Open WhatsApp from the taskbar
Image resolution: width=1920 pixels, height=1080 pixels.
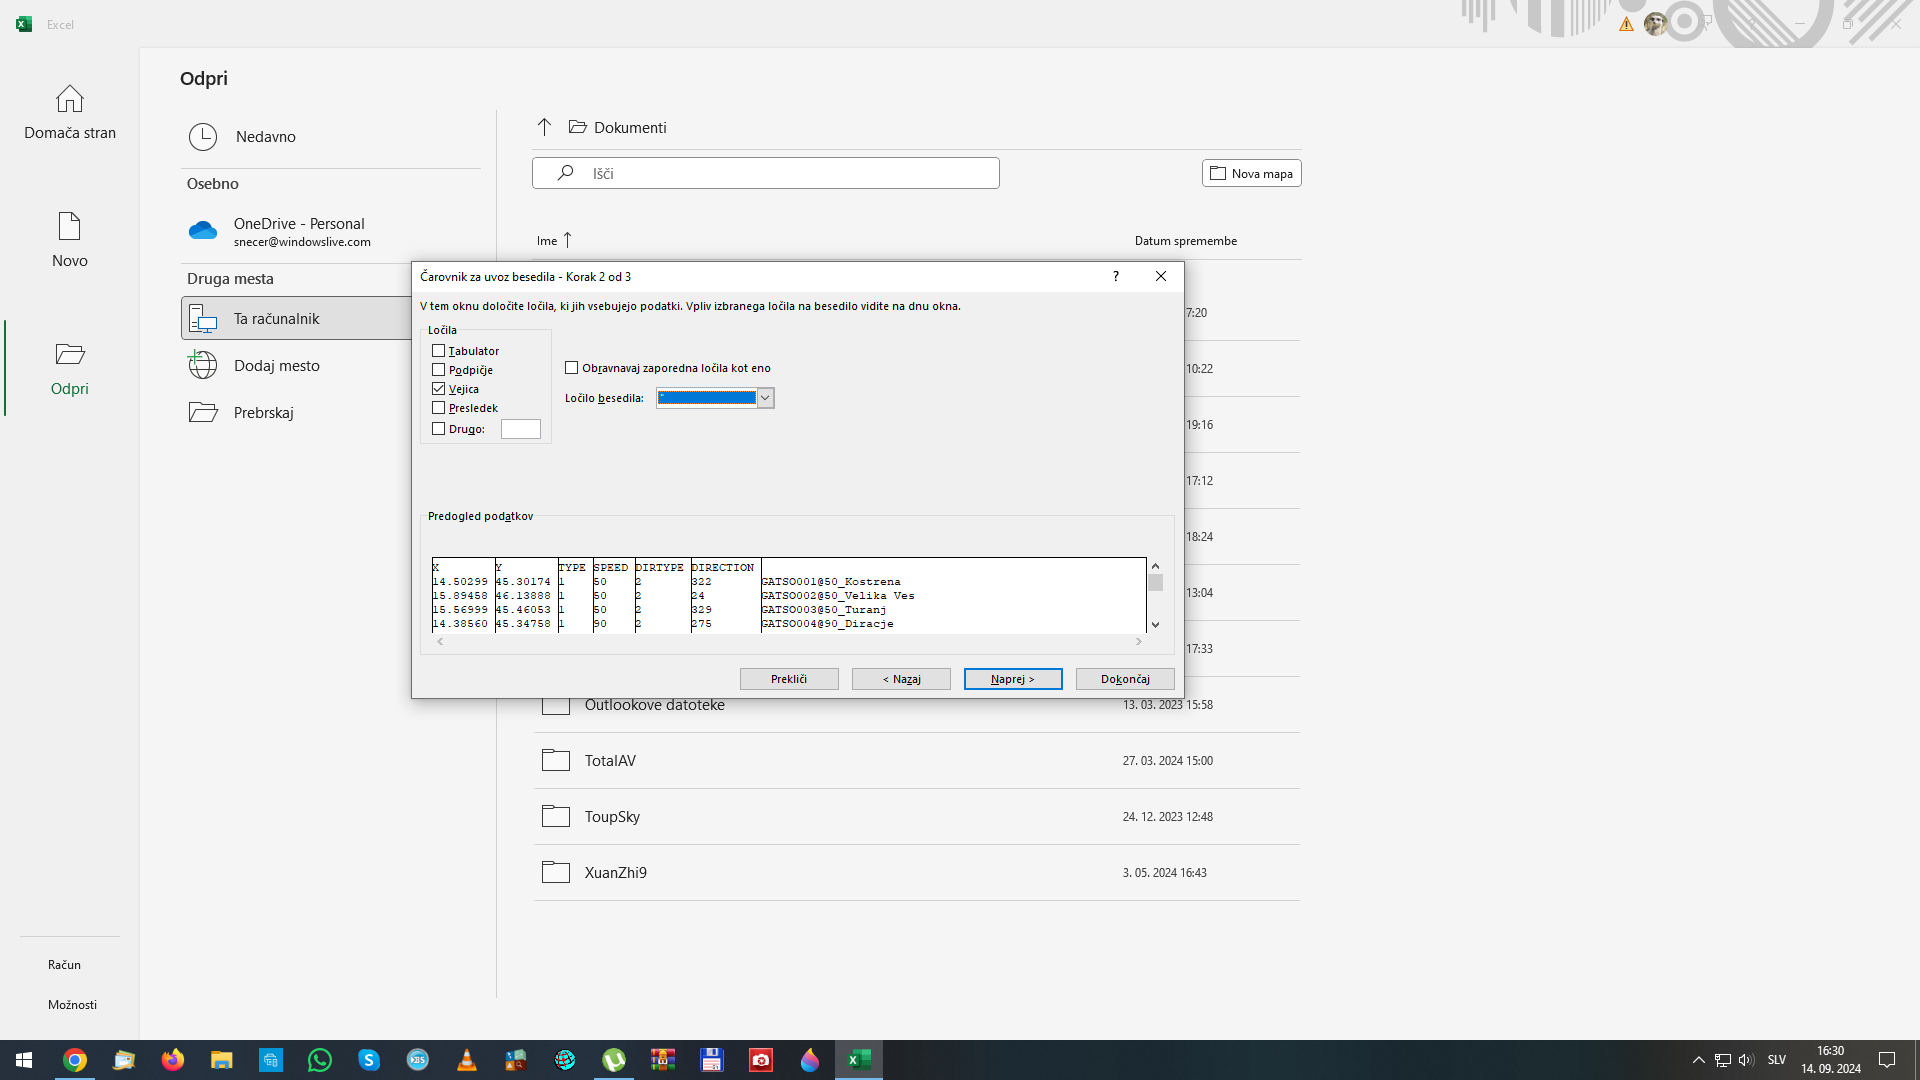(x=320, y=1060)
